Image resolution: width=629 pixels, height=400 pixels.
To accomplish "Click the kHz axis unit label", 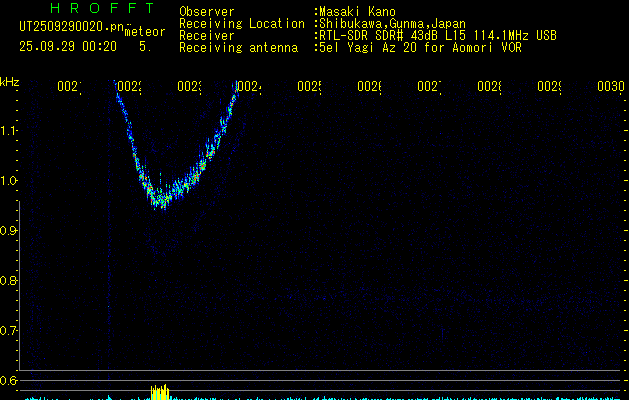I will coord(10,81).
